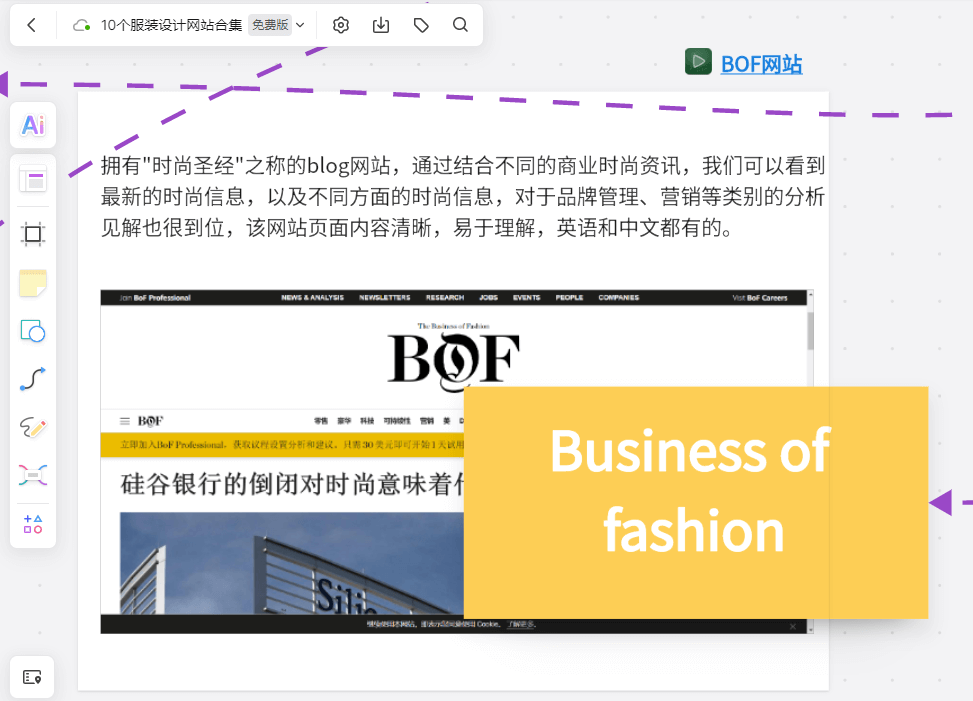The image size is (973, 701).
Task: Click the headline 硅谷银行的倒闭对时尚意味着
Action: pos(292,484)
